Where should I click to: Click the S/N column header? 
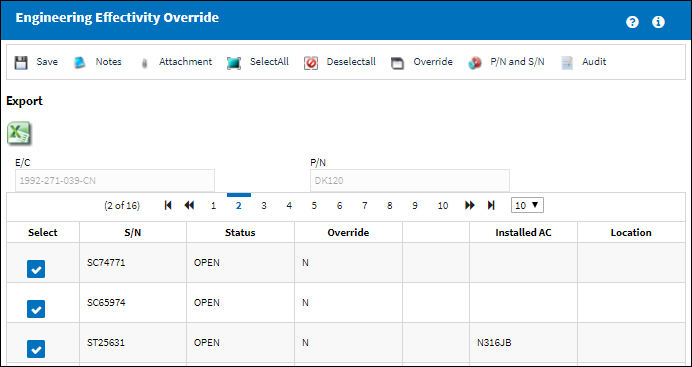(133, 232)
